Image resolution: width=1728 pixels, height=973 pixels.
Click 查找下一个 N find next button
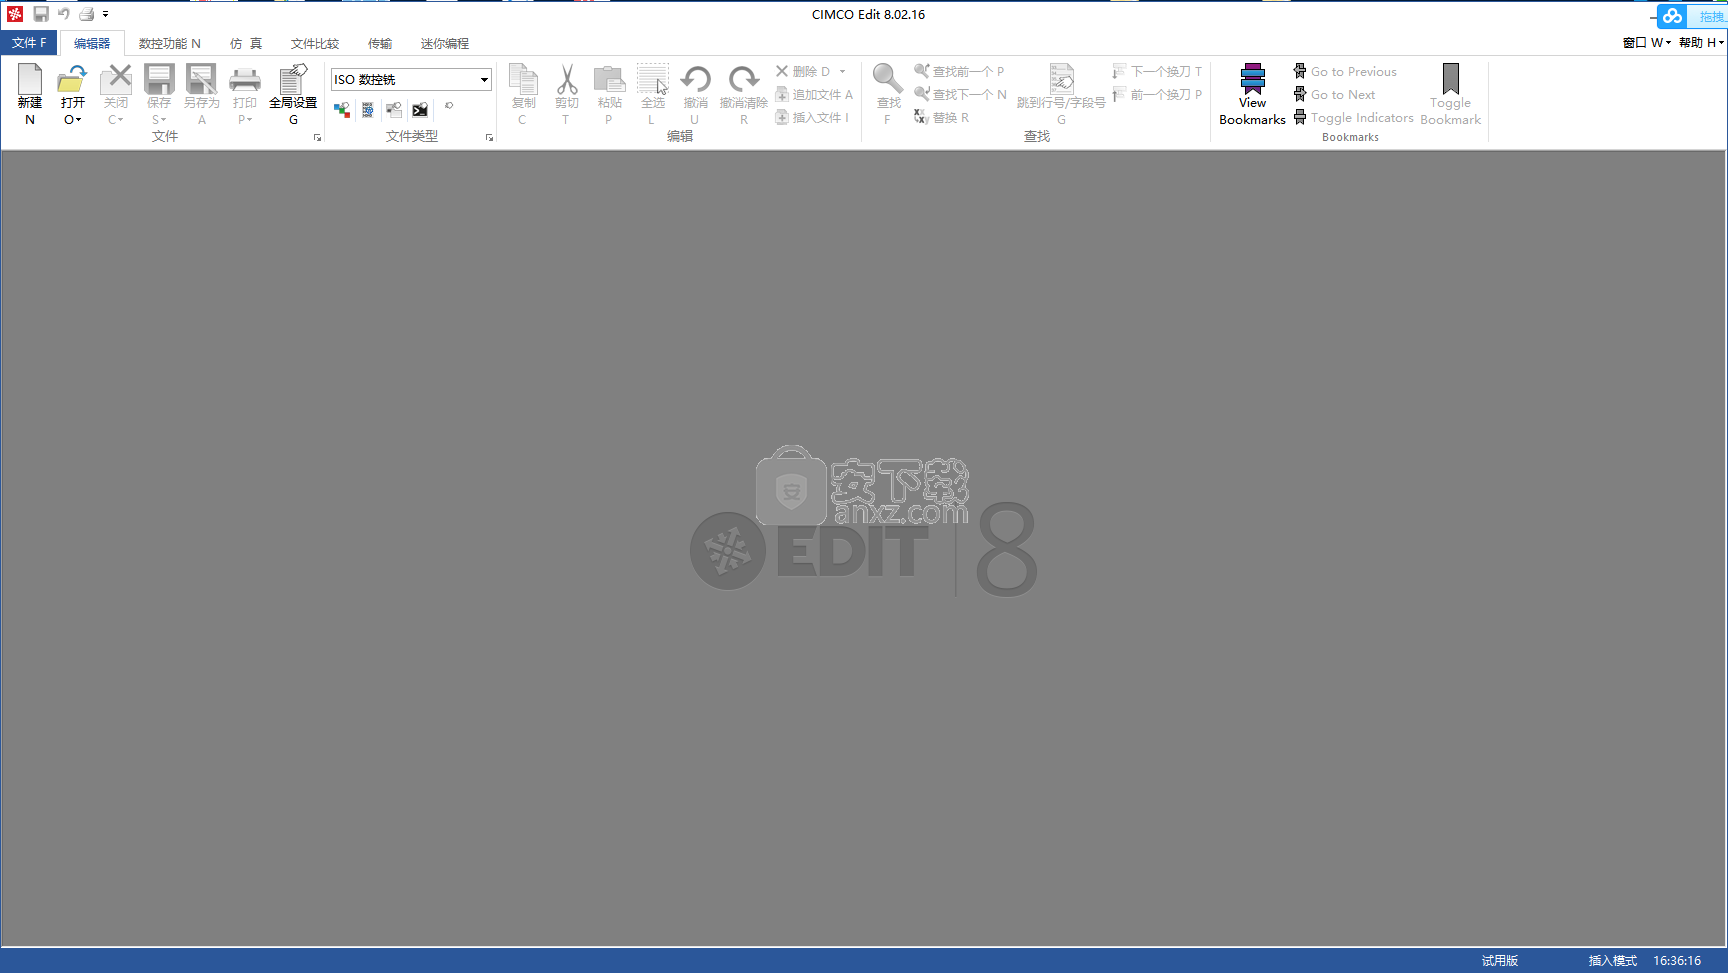[x=960, y=94]
